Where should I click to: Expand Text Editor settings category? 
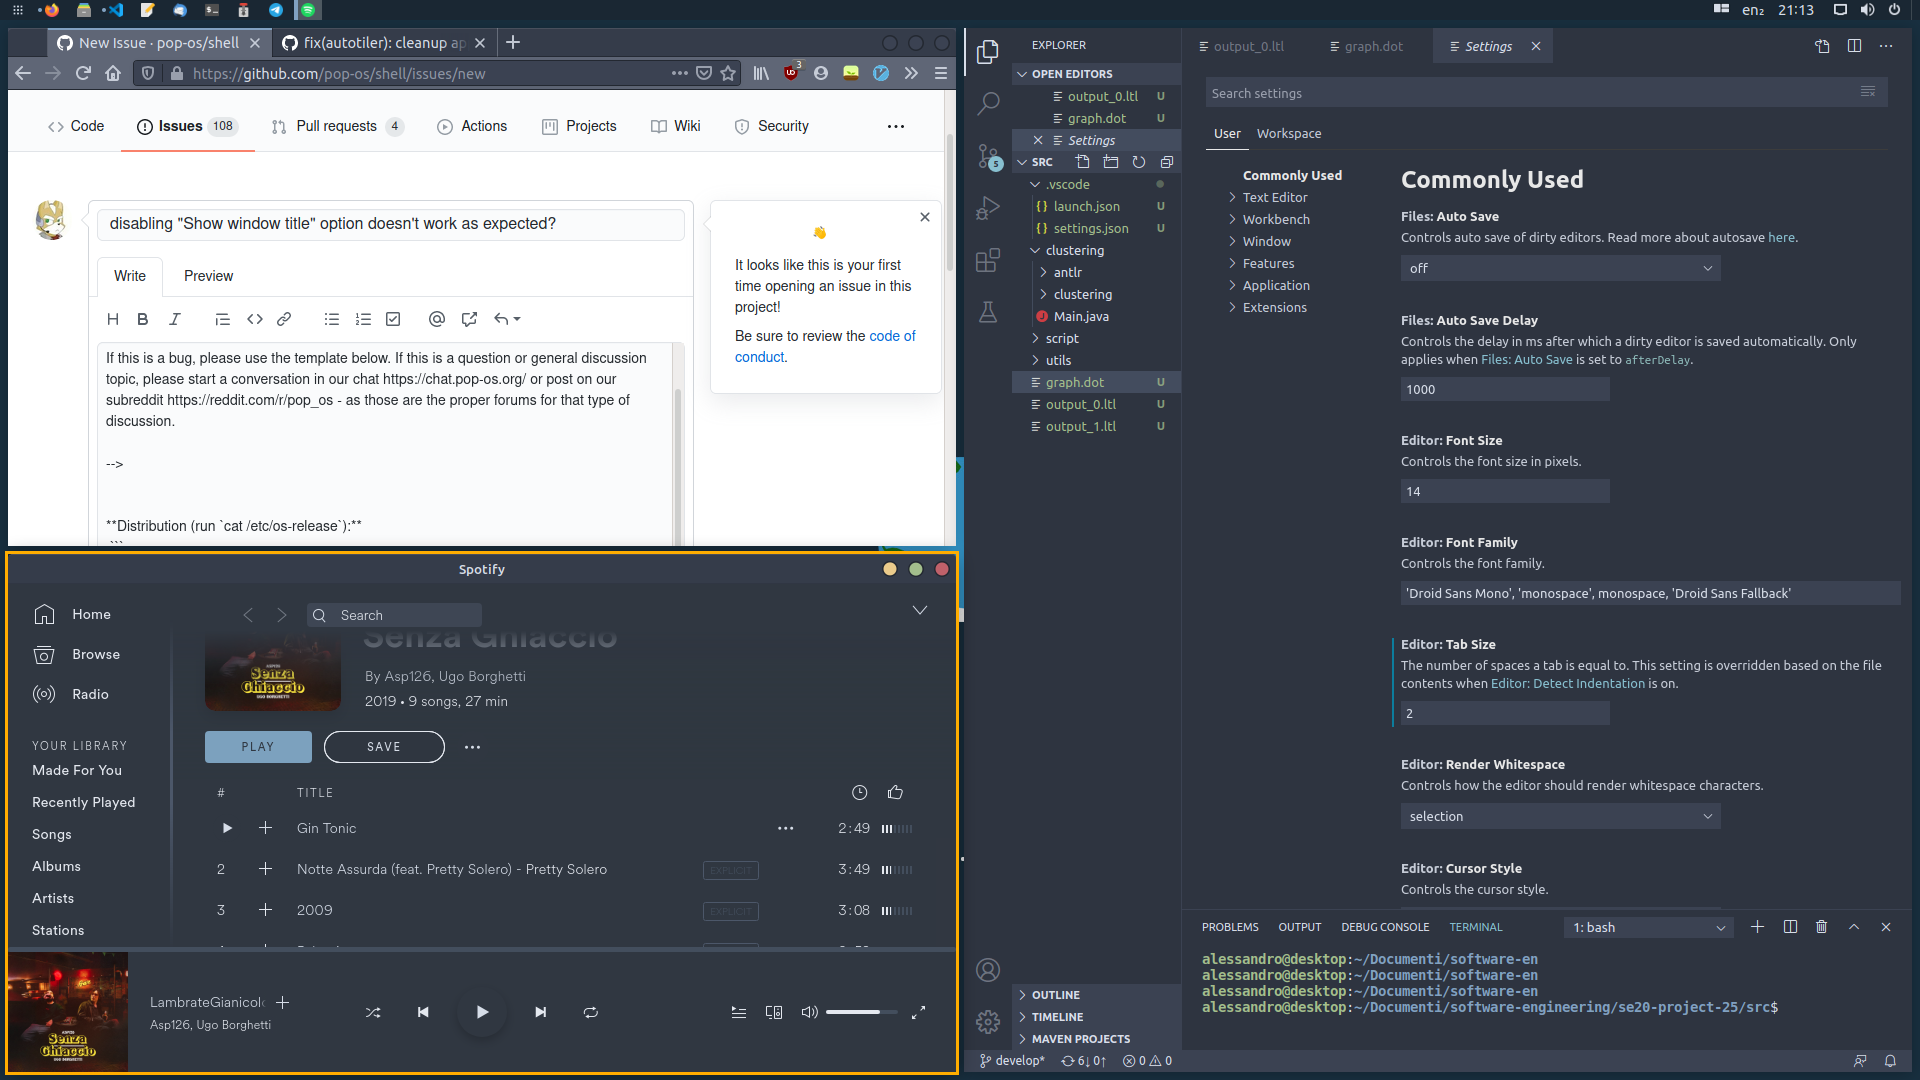click(x=1274, y=197)
